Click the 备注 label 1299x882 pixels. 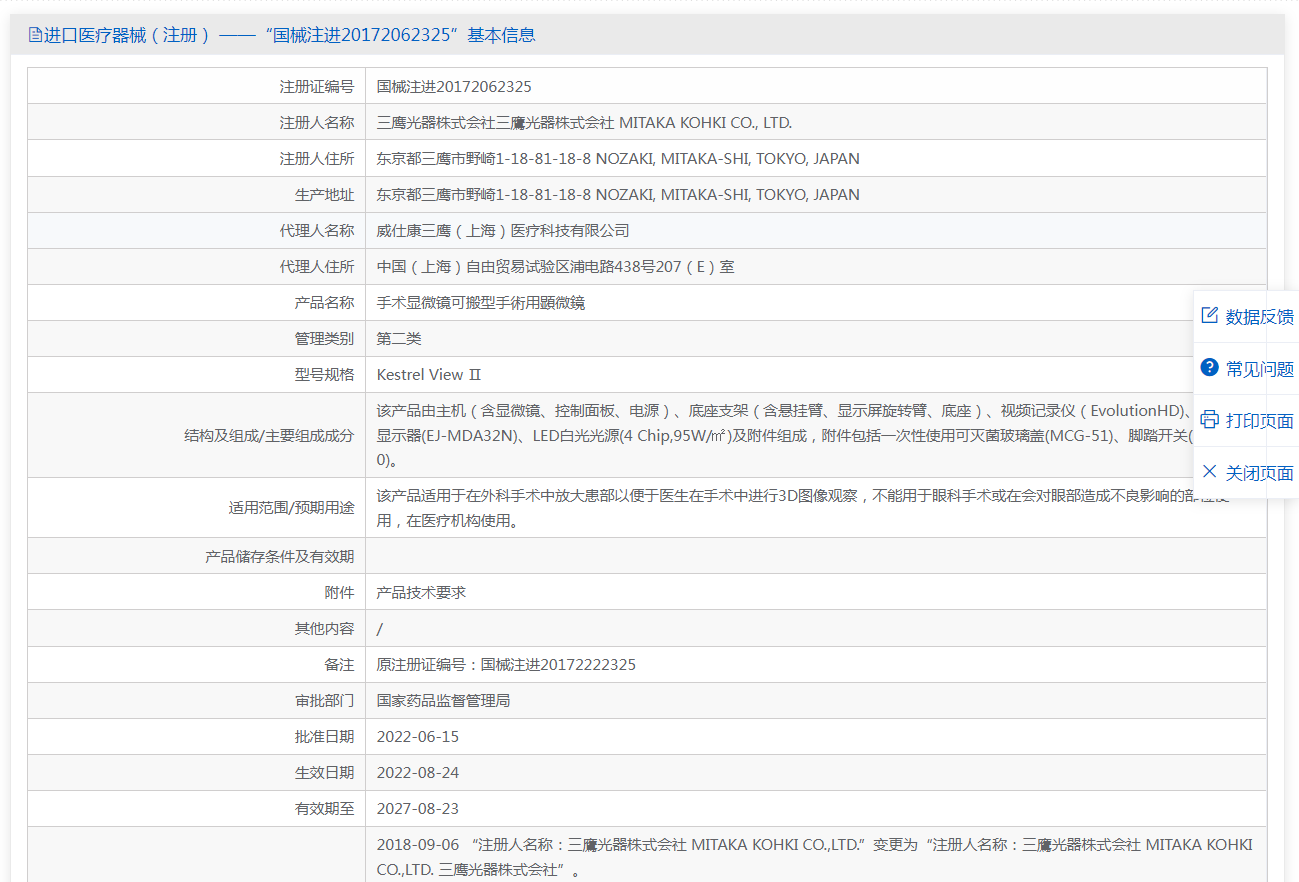(339, 665)
